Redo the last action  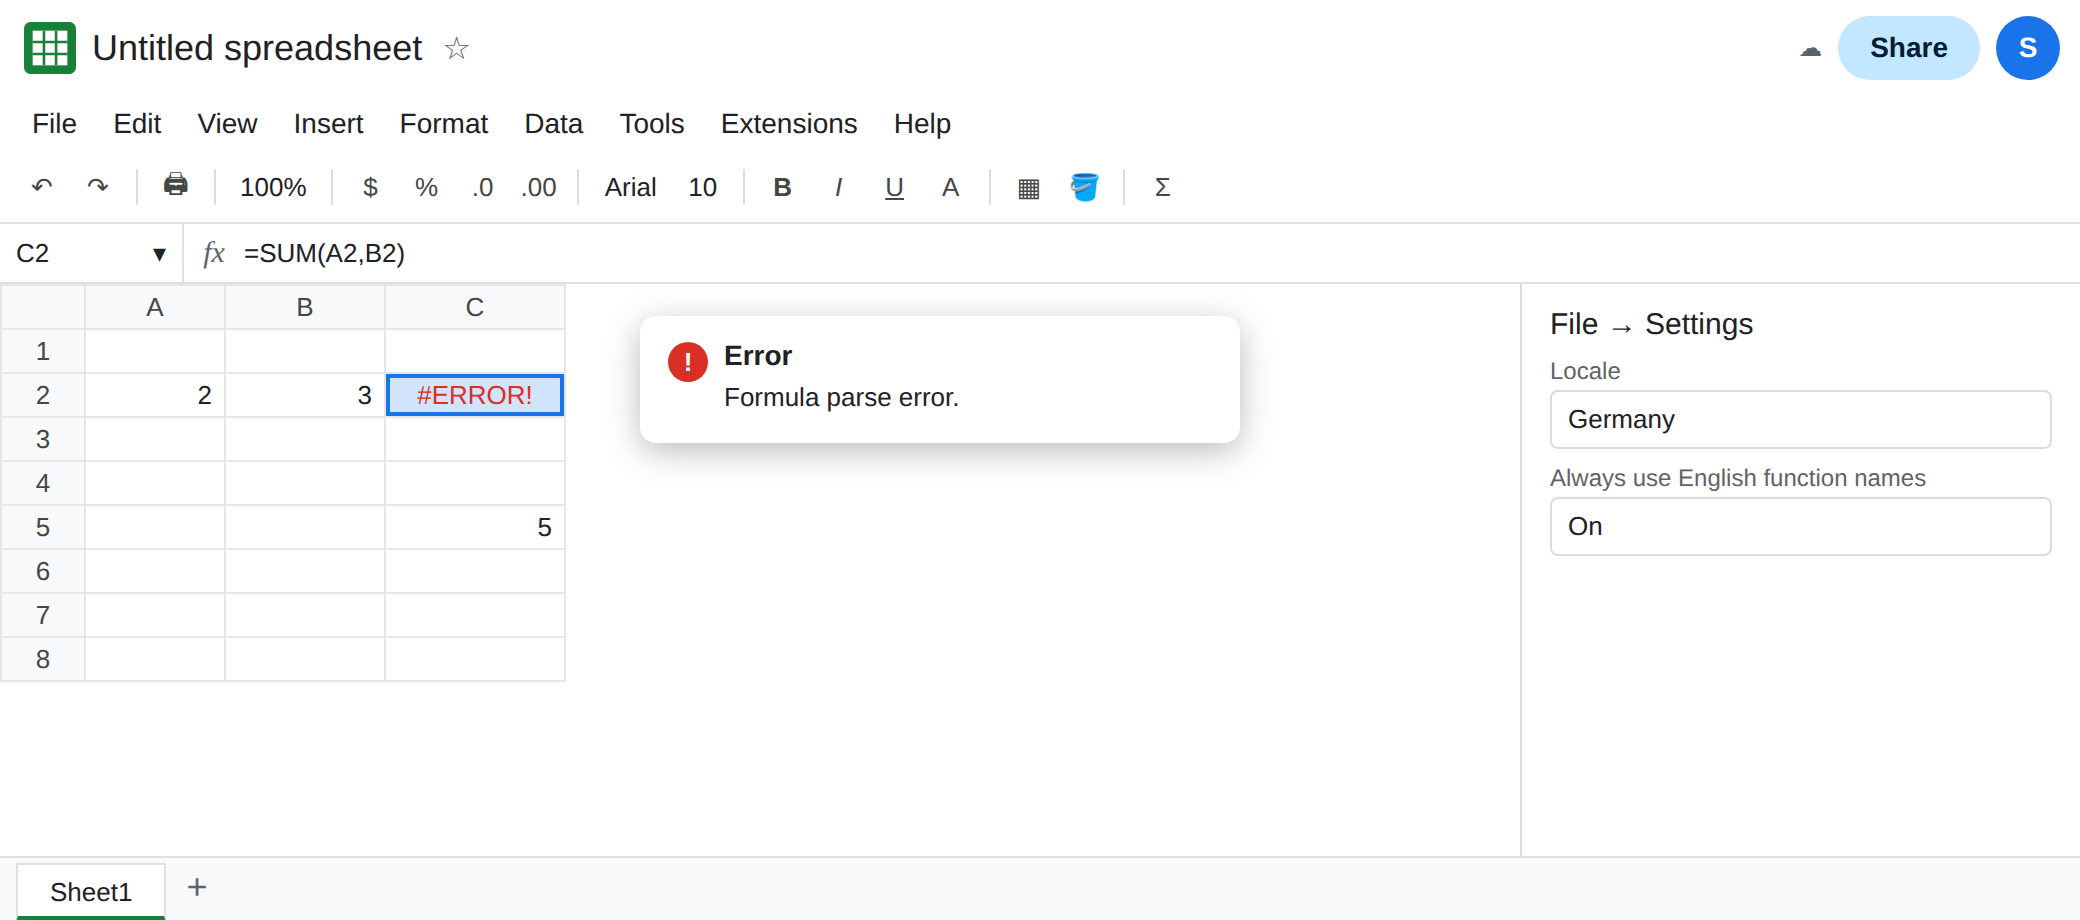98,187
